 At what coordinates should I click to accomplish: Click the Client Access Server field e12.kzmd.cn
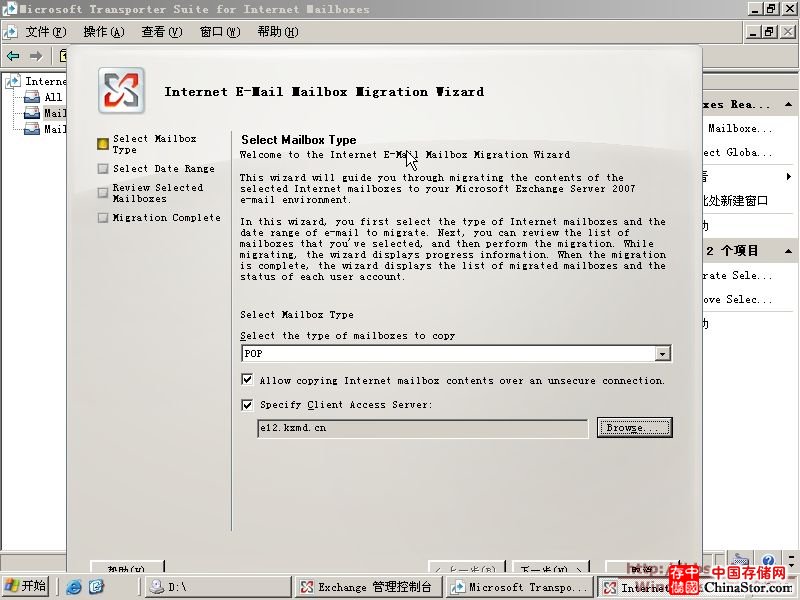pos(422,428)
